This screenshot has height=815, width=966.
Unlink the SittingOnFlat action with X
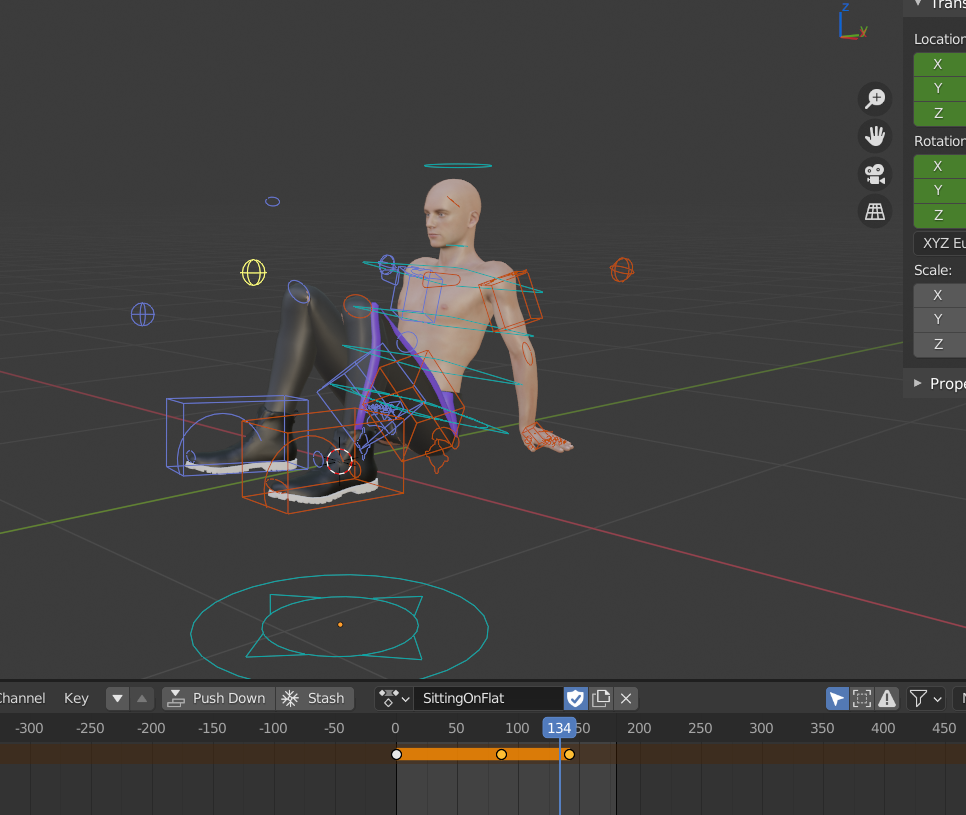626,698
